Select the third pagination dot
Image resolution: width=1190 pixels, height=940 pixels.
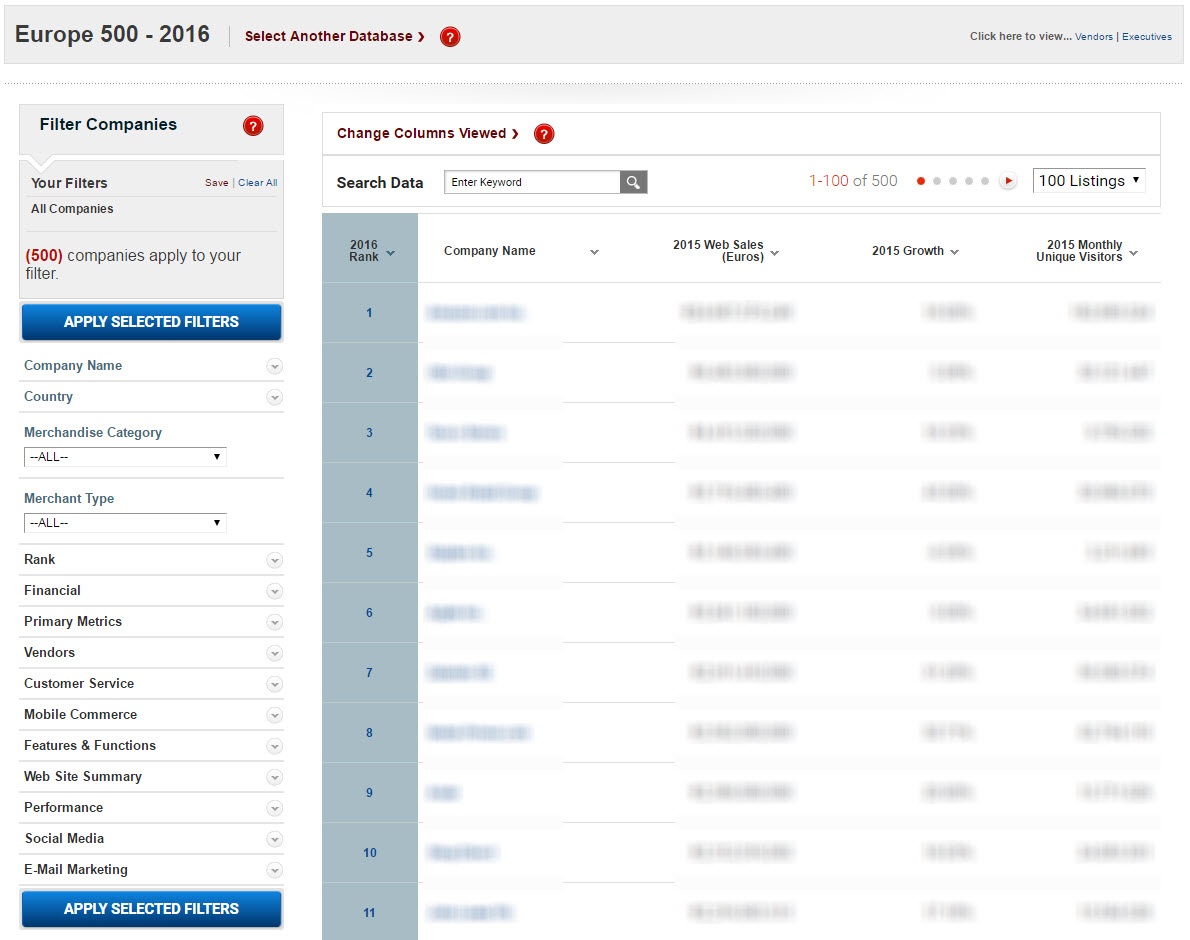[x=952, y=181]
